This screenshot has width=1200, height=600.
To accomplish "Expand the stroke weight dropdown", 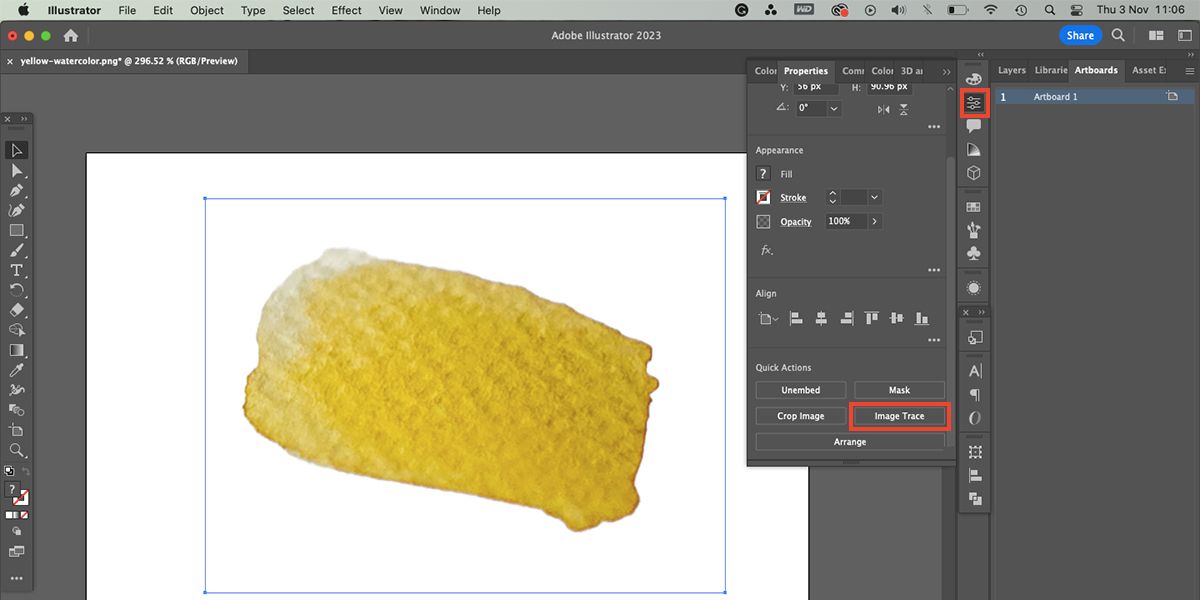I will click(875, 198).
